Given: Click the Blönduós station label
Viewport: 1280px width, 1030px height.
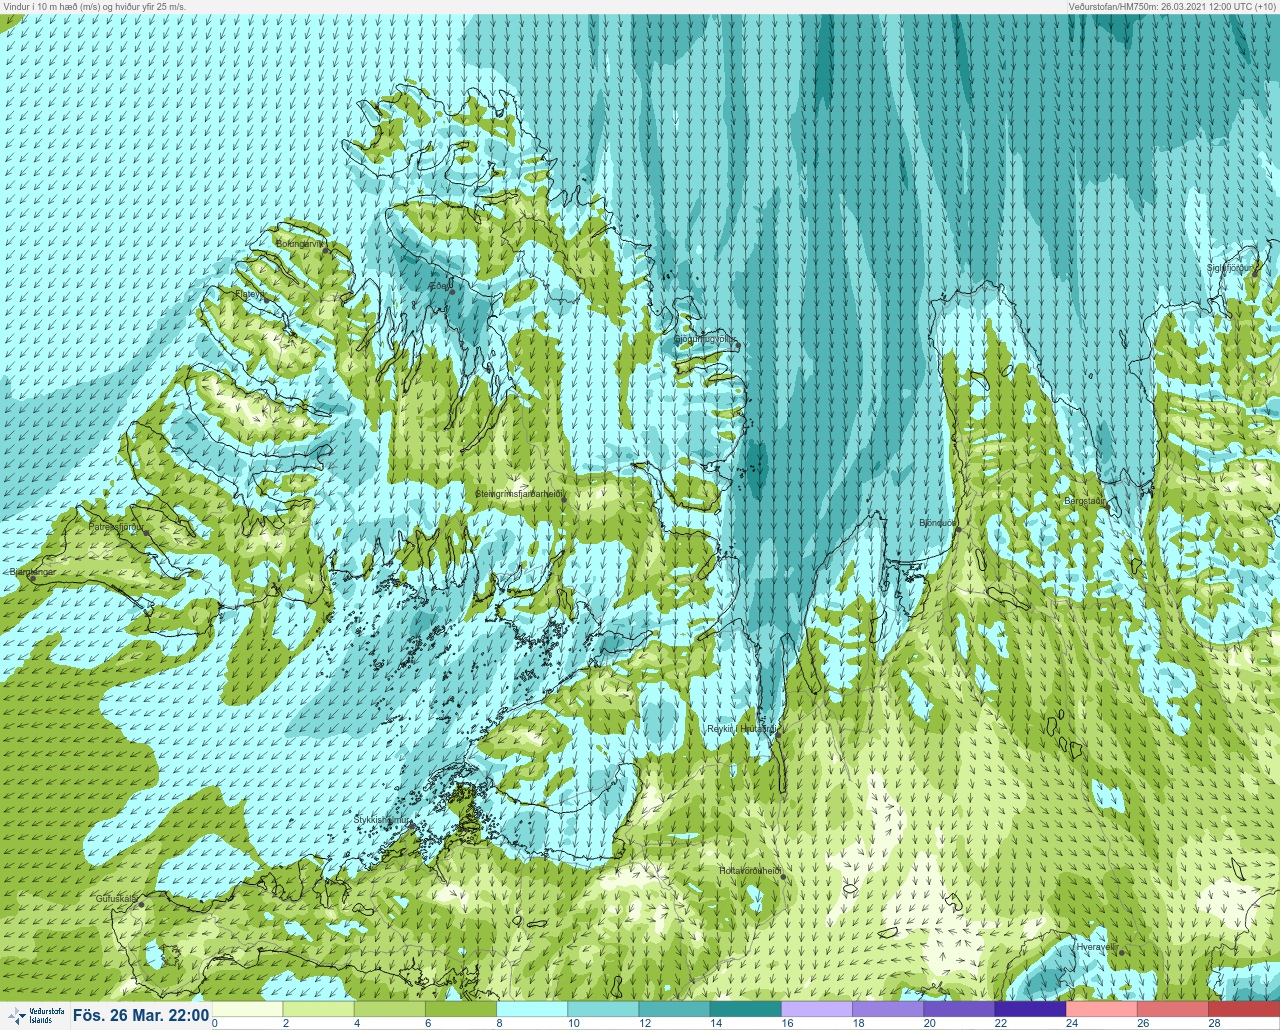Looking at the screenshot, I should 938,523.
